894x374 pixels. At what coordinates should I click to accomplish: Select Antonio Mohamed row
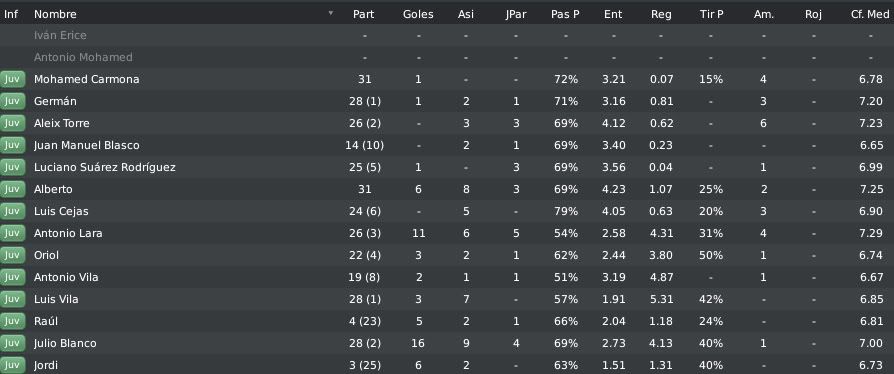[x=447, y=57]
